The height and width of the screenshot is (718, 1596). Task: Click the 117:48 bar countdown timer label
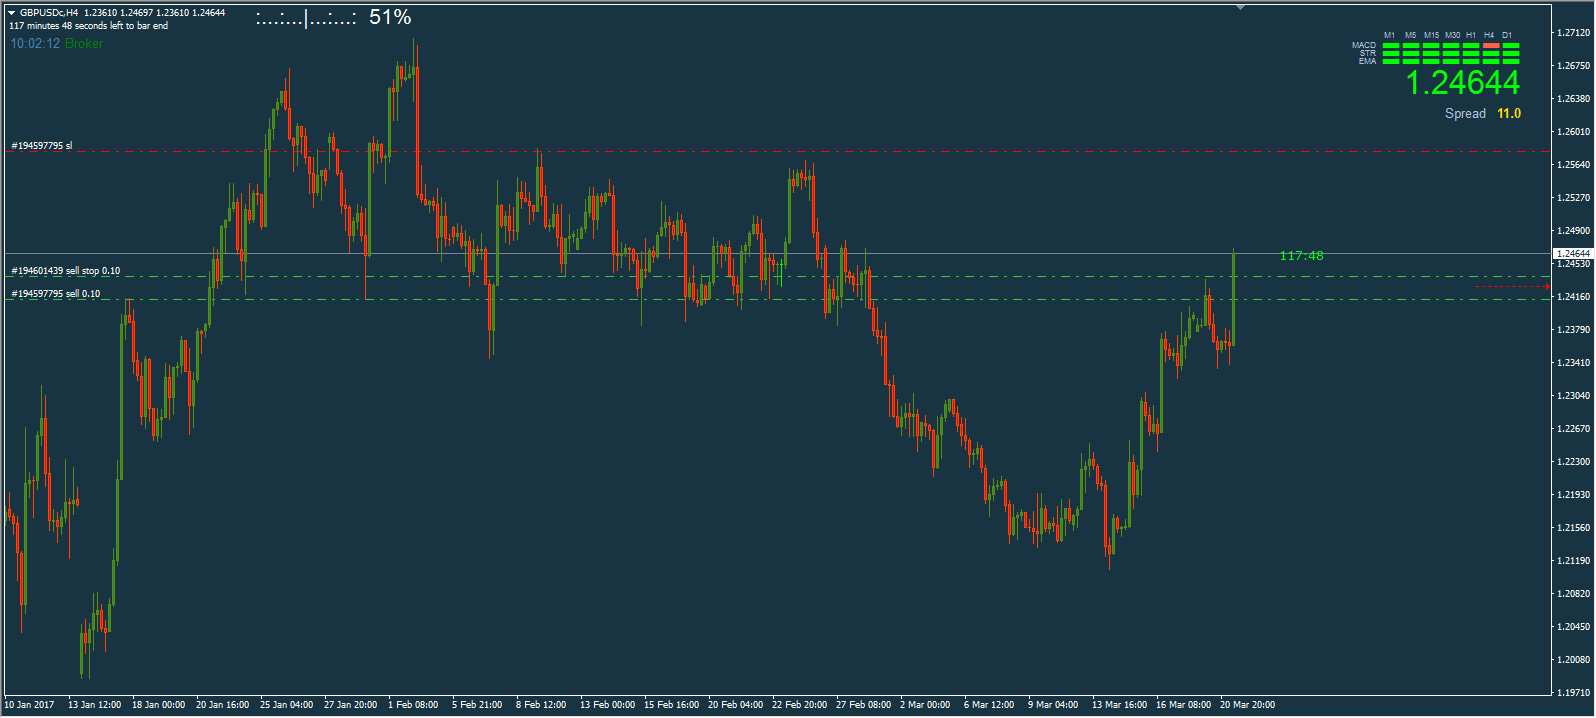click(1301, 256)
